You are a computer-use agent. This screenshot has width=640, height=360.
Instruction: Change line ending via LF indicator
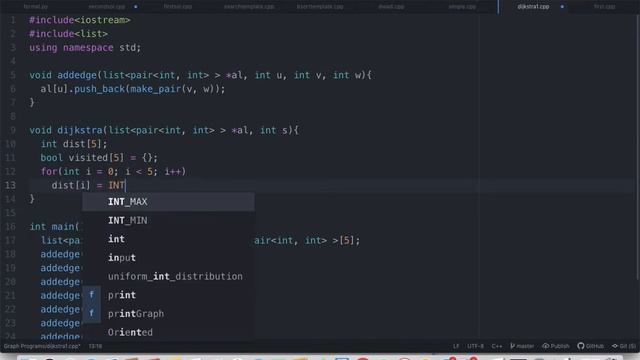click(x=456, y=346)
